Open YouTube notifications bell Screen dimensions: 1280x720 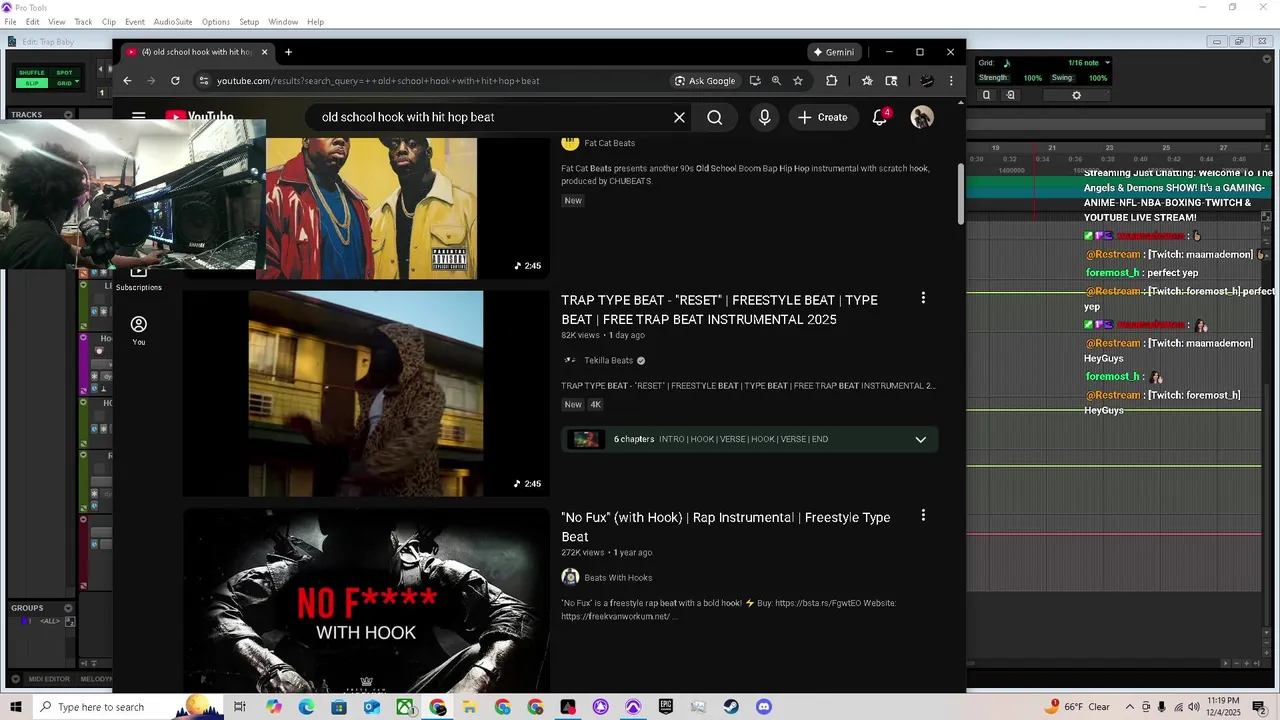(880, 117)
